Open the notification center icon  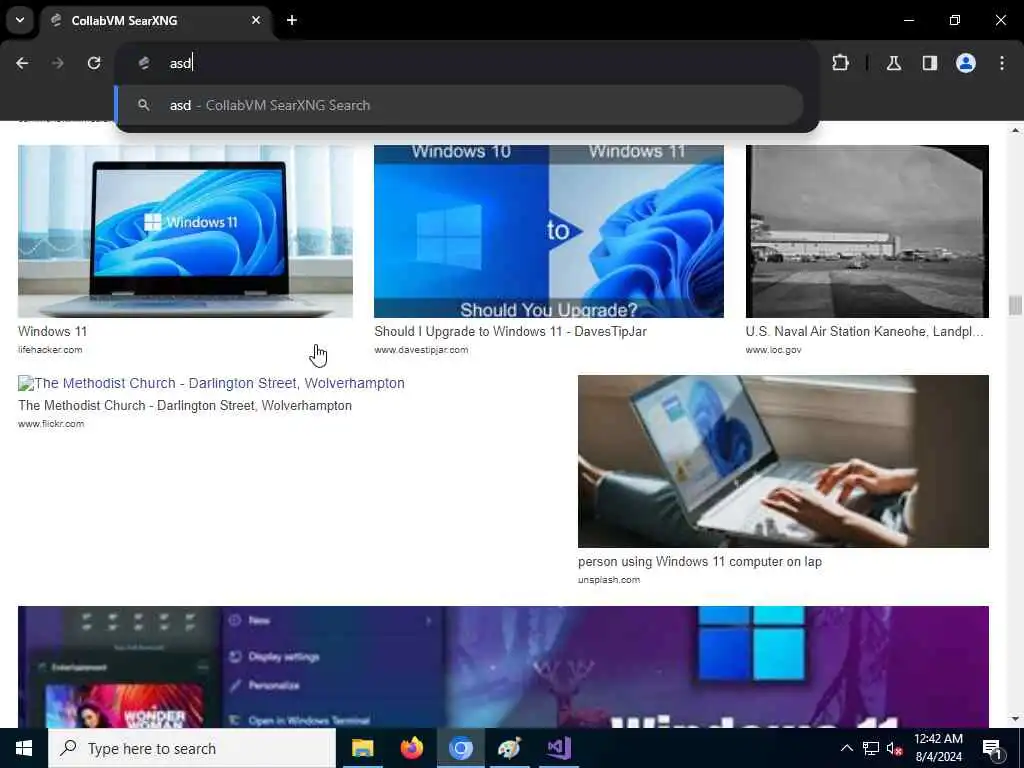pos(993,749)
